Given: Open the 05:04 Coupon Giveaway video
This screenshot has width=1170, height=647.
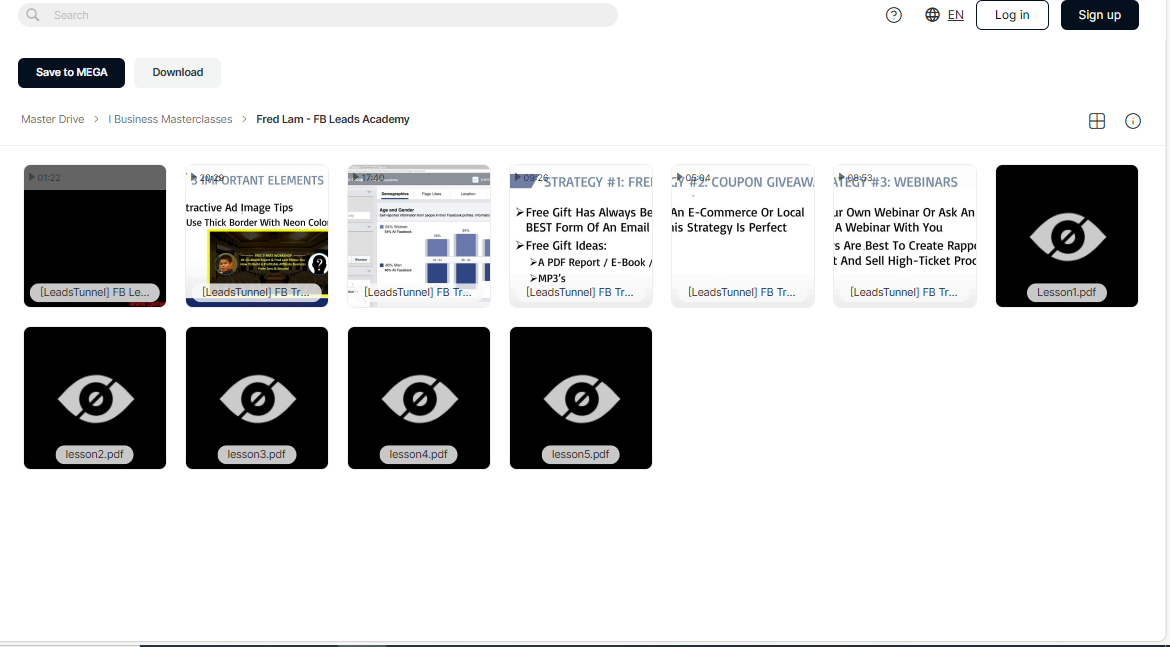Looking at the screenshot, I should 742,236.
